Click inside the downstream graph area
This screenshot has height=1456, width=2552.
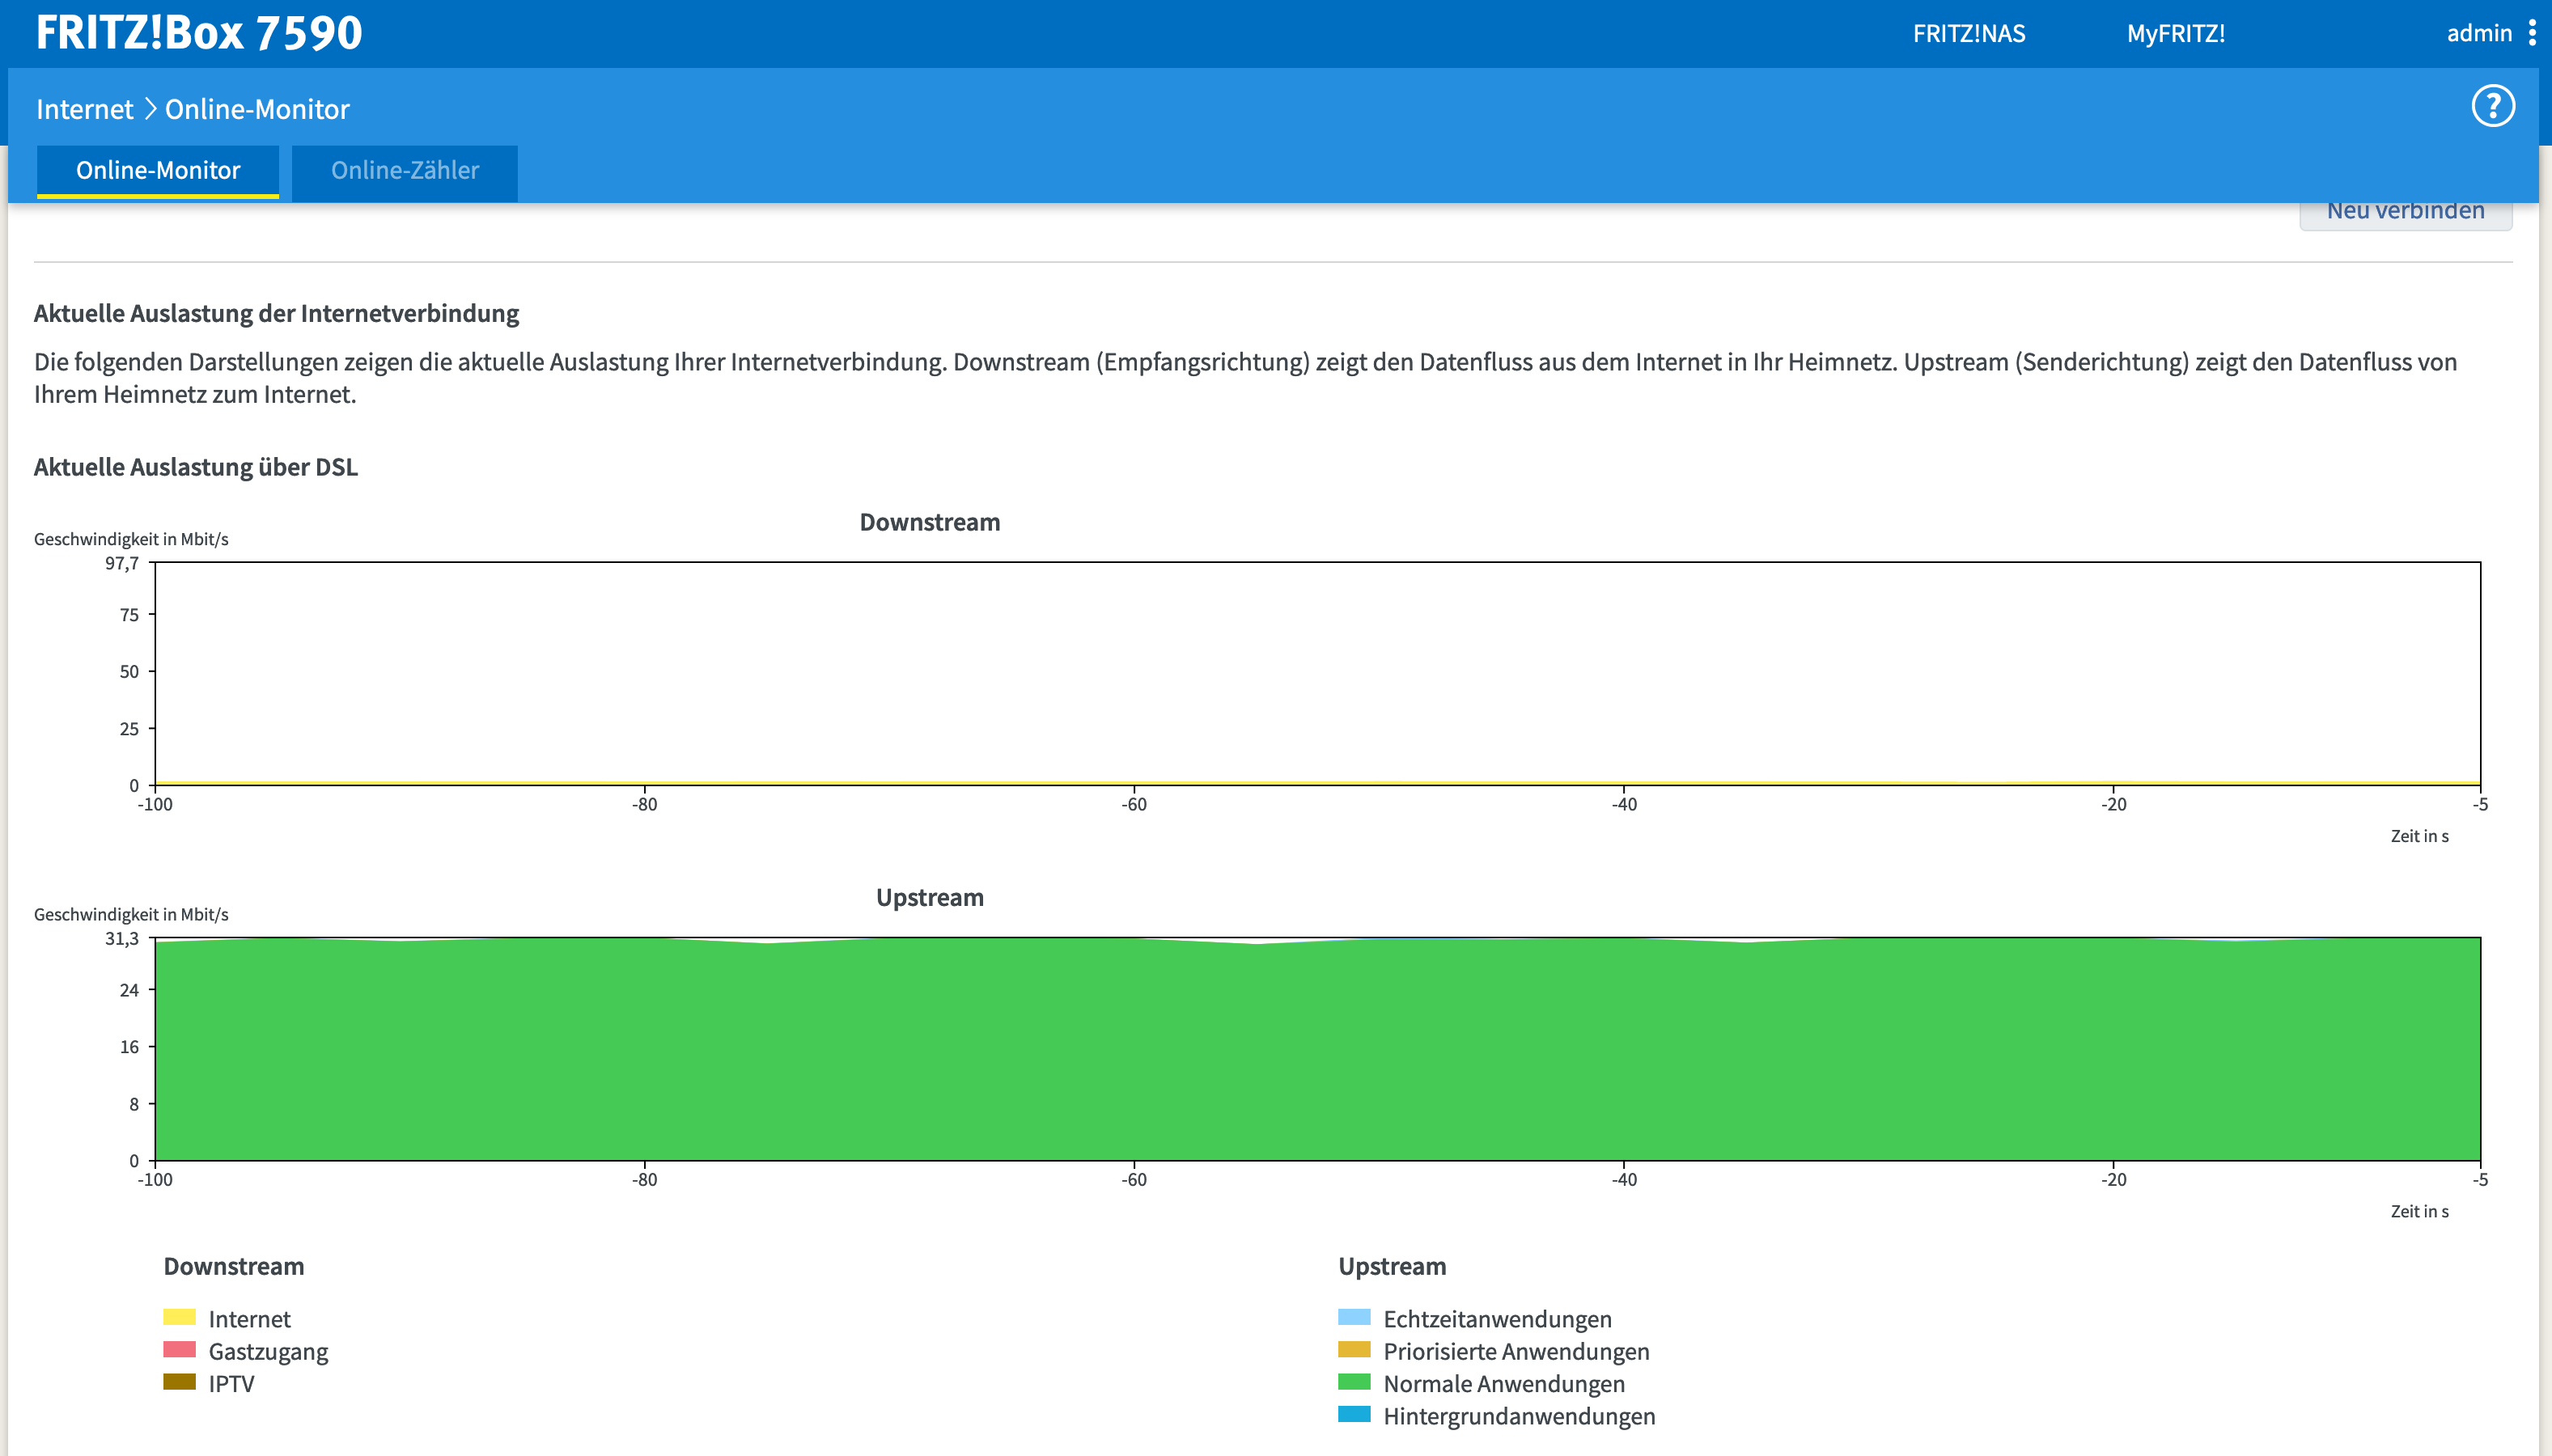tap(1318, 673)
